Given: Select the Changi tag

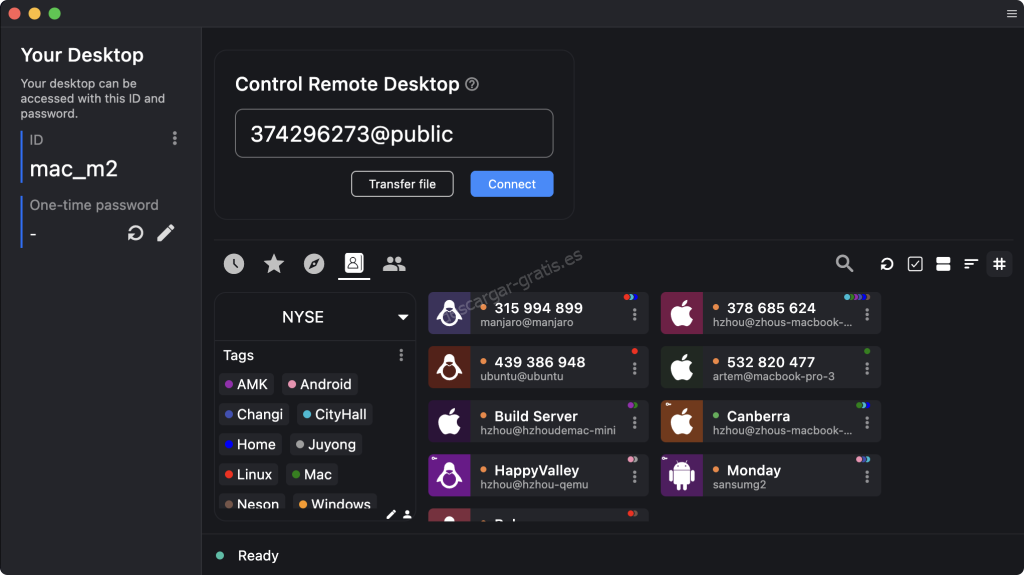Looking at the screenshot, I should point(253,414).
